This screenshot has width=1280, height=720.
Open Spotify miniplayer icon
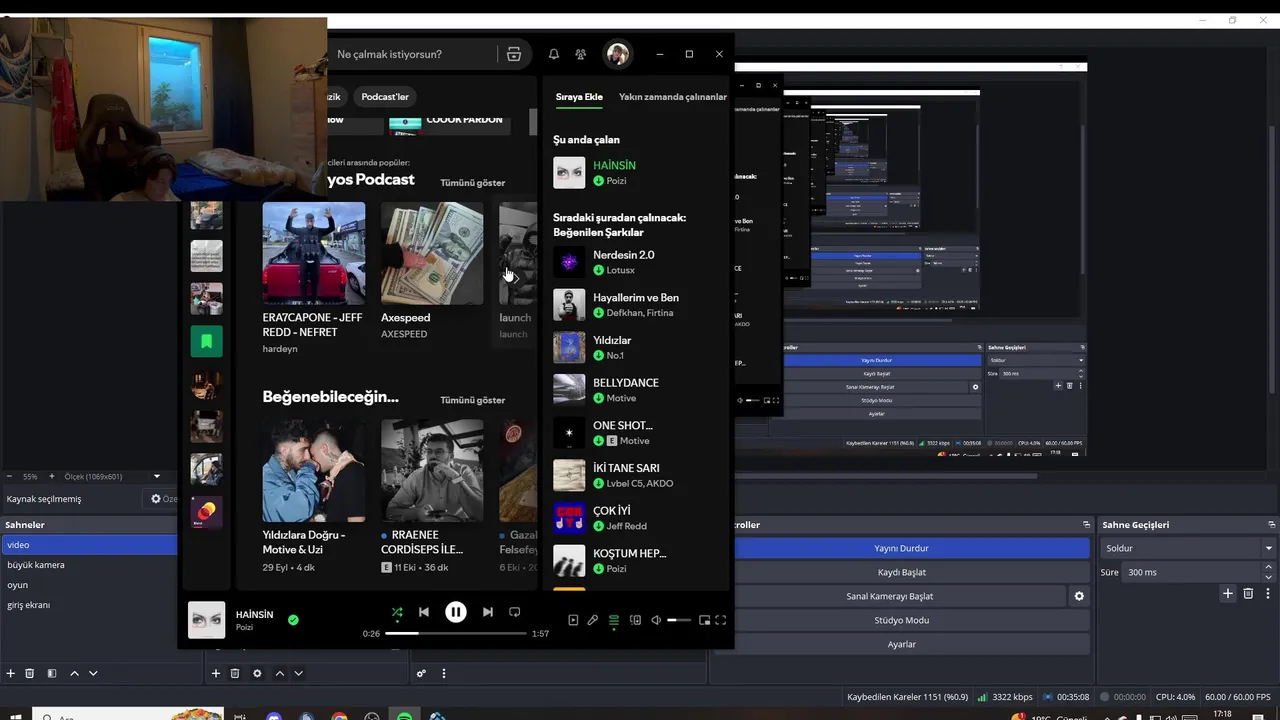tap(704, 620)
